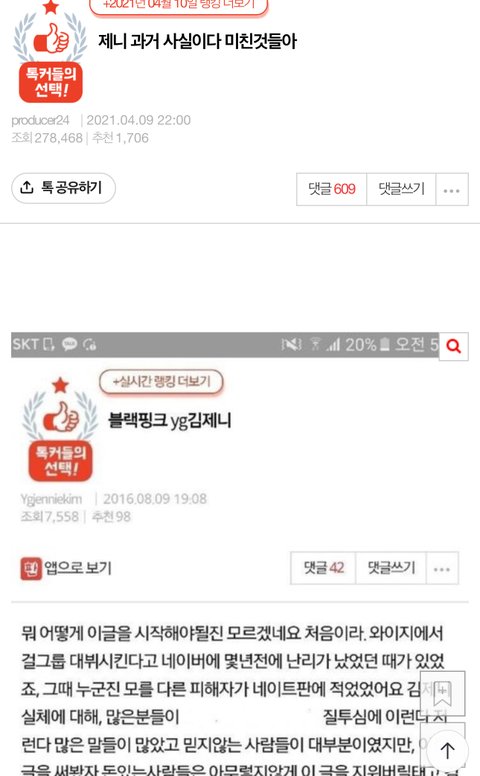480x776 pixels.
Task: Open the top post's three-dot more menu
Action: point(452,190)
